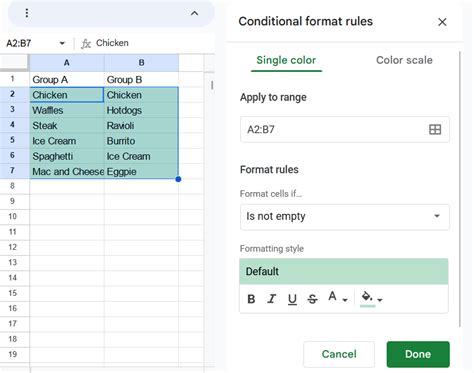
Task: Click the Done button
Action: pyautogui.click(x=418, y=354)
